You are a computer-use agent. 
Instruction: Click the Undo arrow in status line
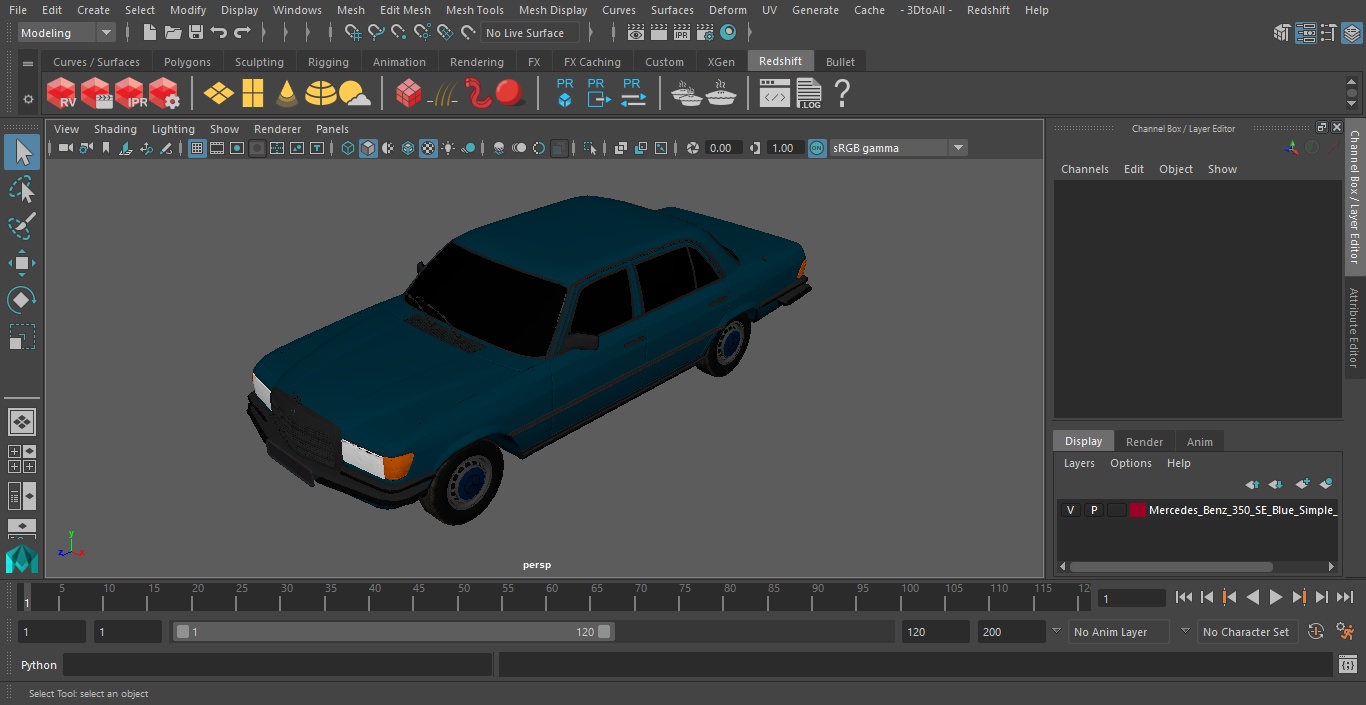point(219,33)
